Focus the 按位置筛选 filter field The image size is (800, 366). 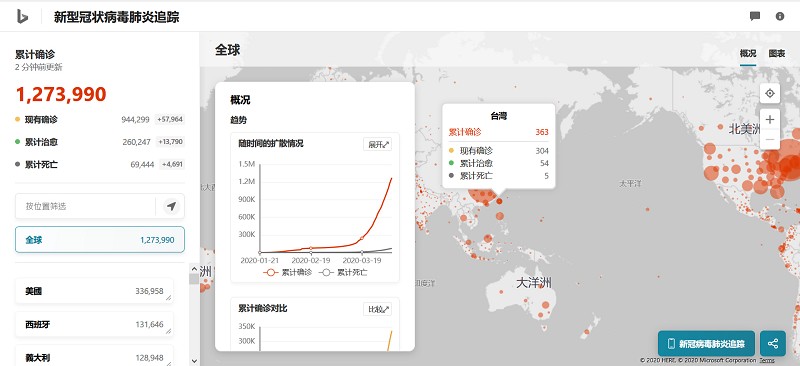[x=85, y=206]
